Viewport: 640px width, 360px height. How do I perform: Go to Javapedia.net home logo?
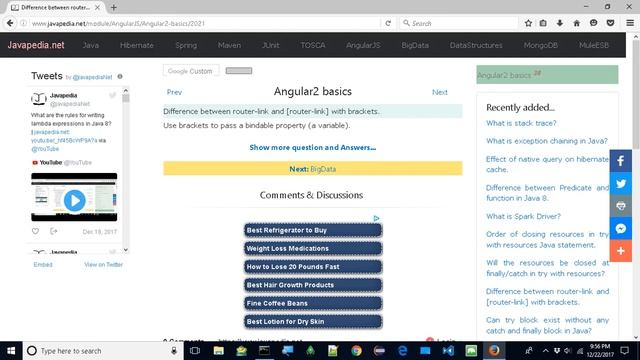pos(36,45)
